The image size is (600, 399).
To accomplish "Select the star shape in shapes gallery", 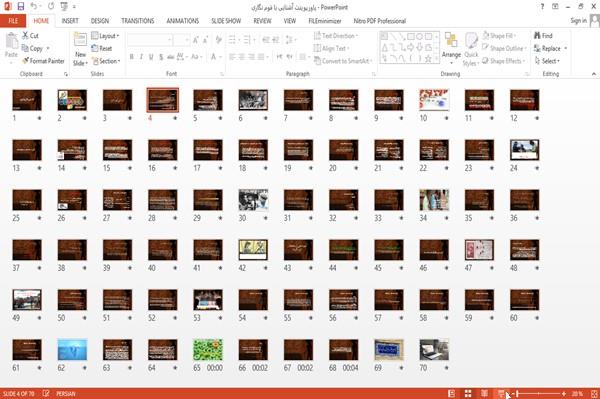I will pos(428,59).
